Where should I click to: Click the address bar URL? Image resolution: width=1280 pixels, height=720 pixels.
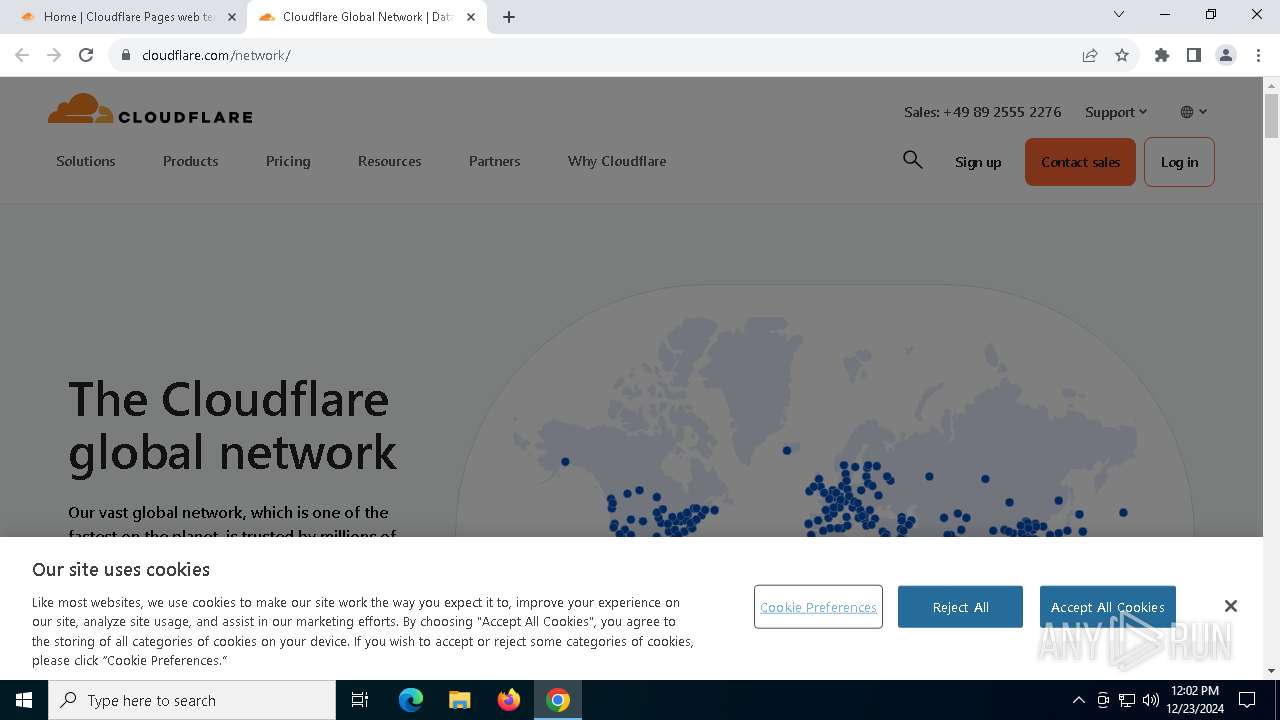(x=216, y=55)
